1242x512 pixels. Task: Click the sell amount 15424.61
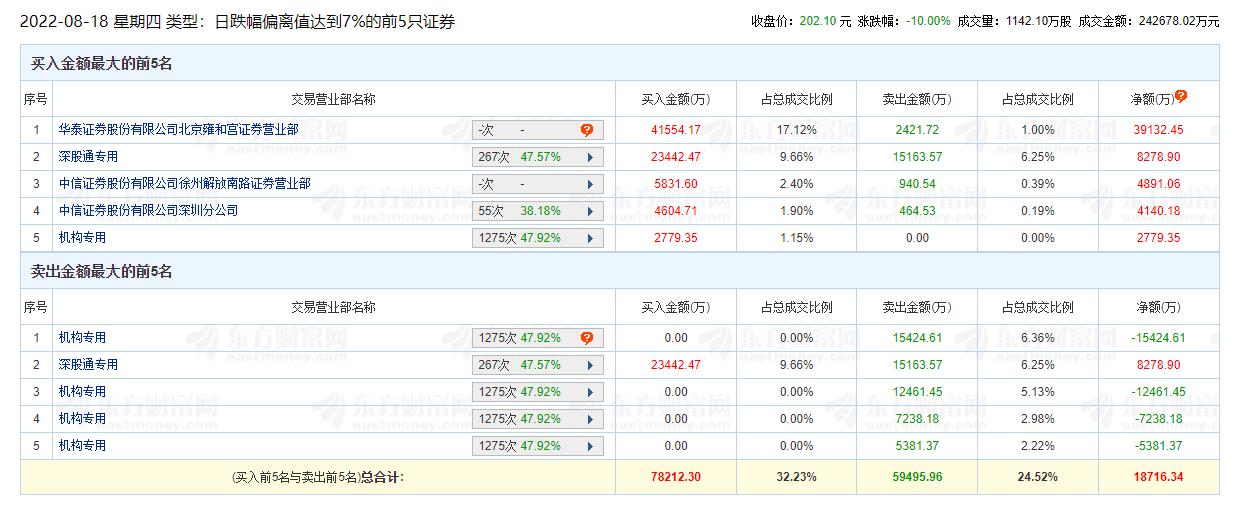point(916,338)
